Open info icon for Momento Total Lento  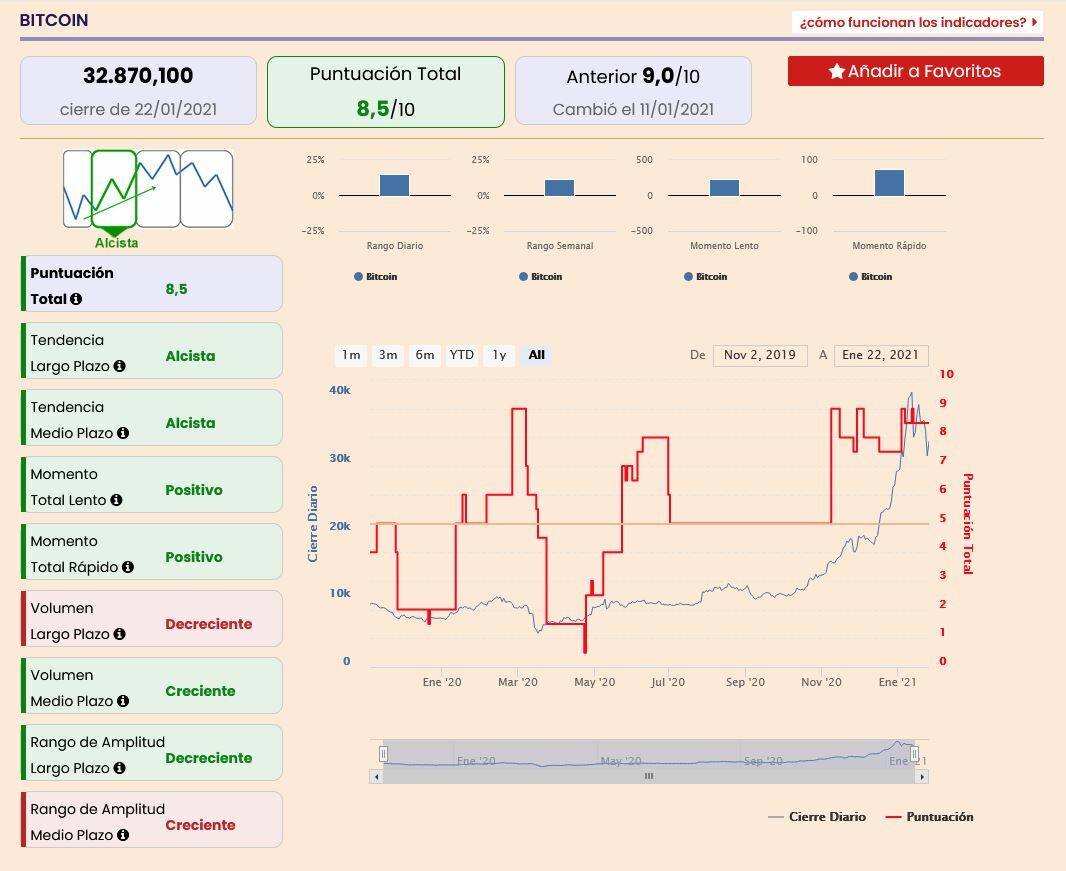tap(116, 500)
